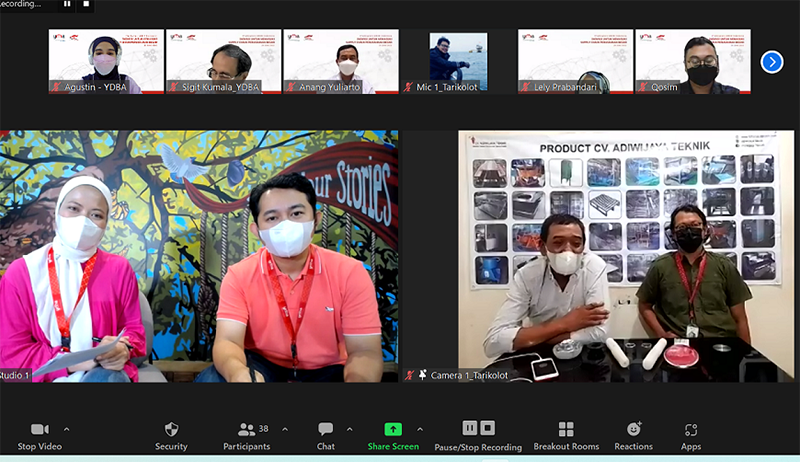The width and height of the screenshot is (800, 462).
Task: Open the Reactions emoji menu
Action: [x=633, y=429]
